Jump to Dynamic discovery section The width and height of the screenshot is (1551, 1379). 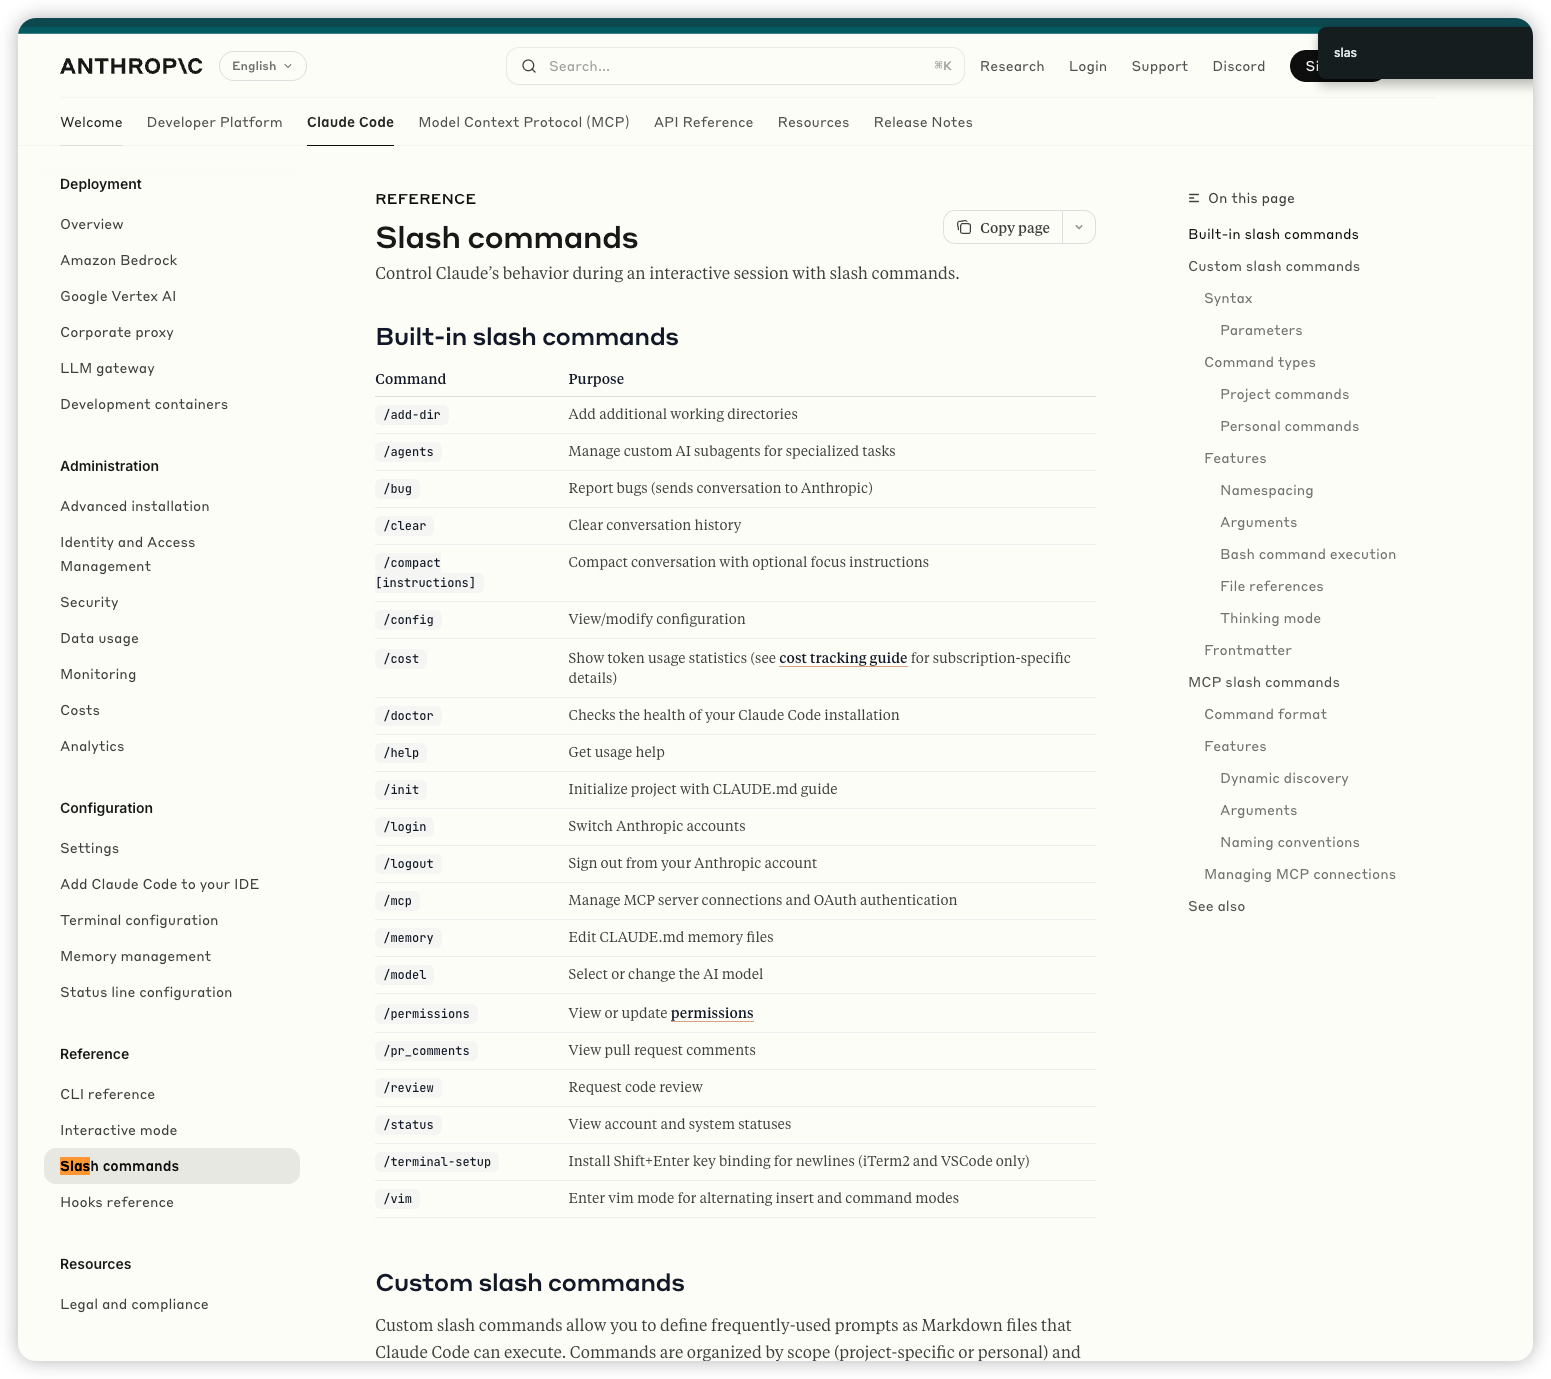[1284, 778]
